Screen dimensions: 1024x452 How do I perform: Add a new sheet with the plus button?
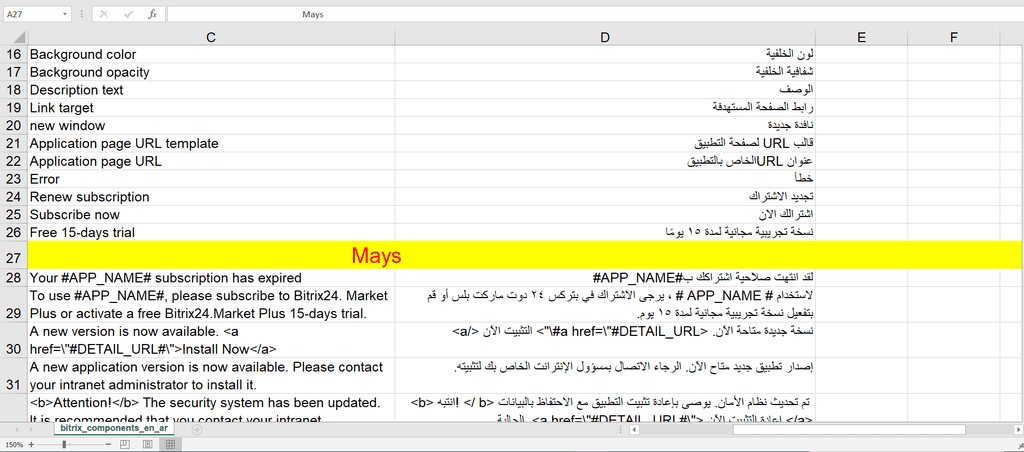197,429
